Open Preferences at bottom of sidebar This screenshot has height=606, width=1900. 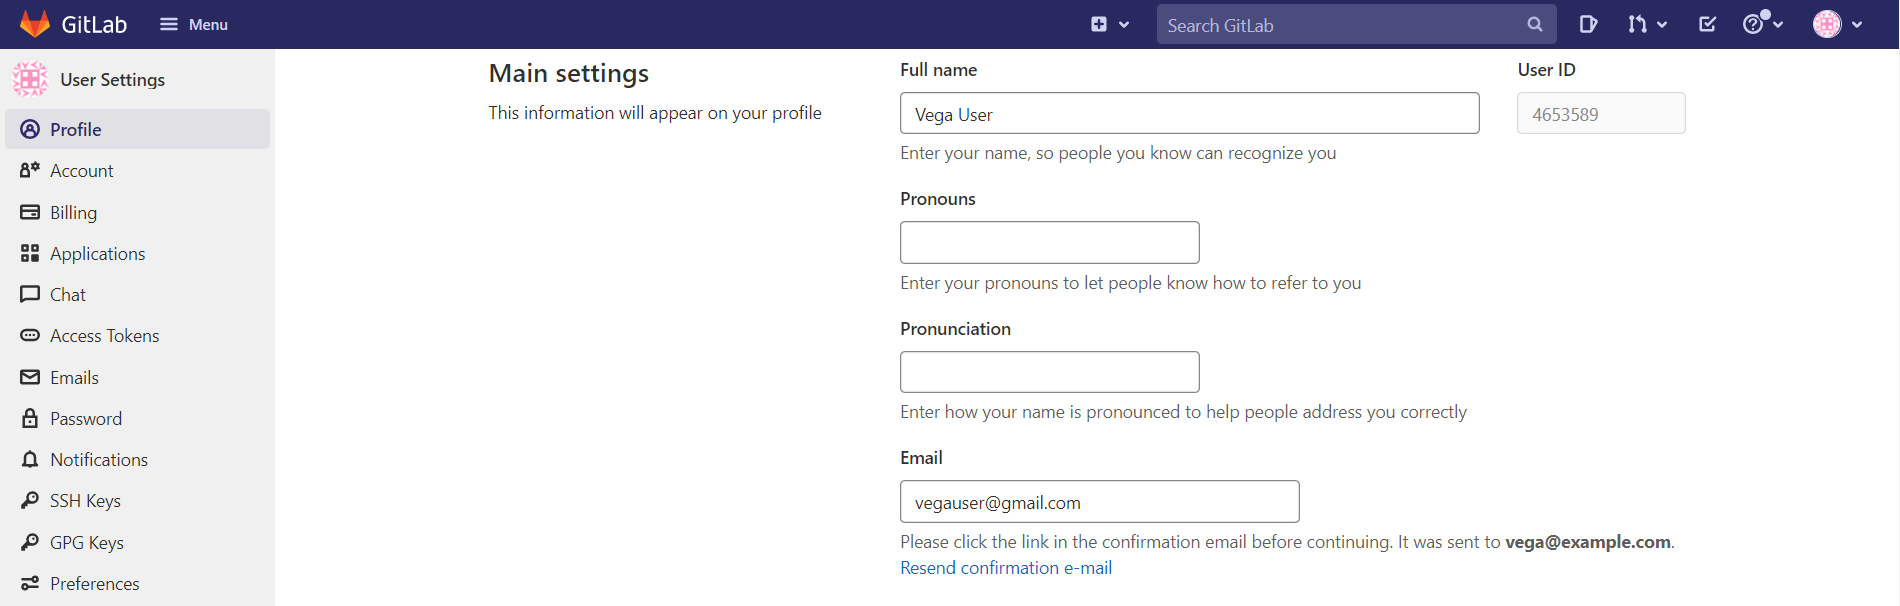click(94, 583)
